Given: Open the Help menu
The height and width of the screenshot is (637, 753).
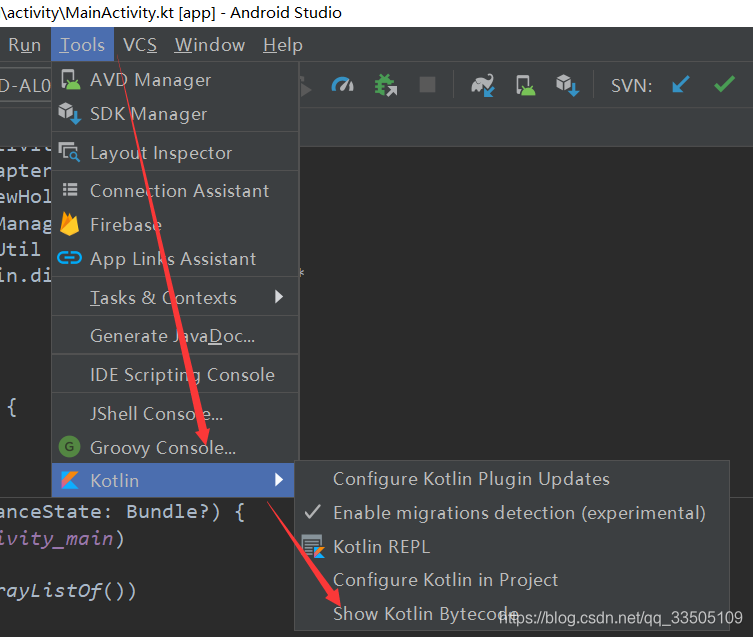Looking at the screenshot, I should click(282, 45).
